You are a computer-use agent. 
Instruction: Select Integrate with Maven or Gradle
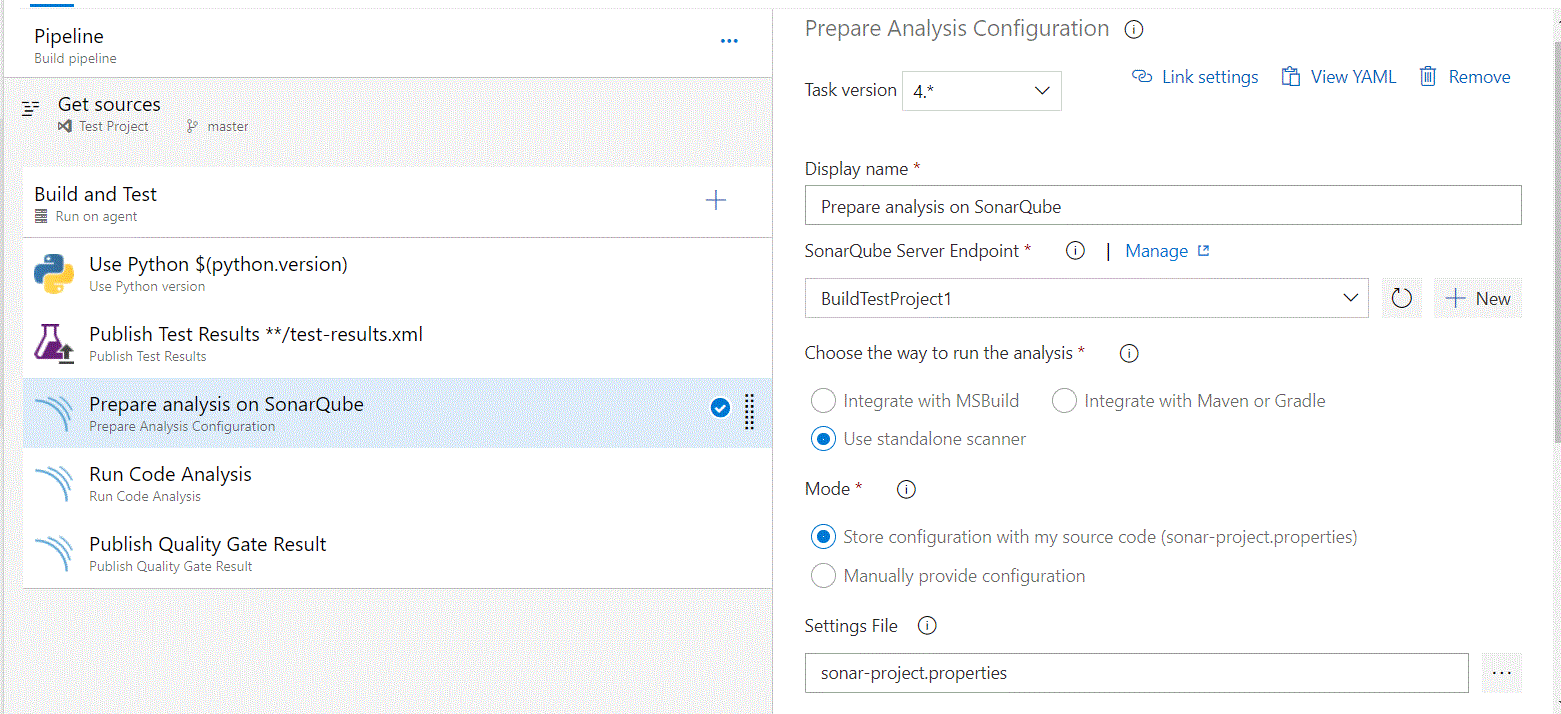coord(1065,401)
